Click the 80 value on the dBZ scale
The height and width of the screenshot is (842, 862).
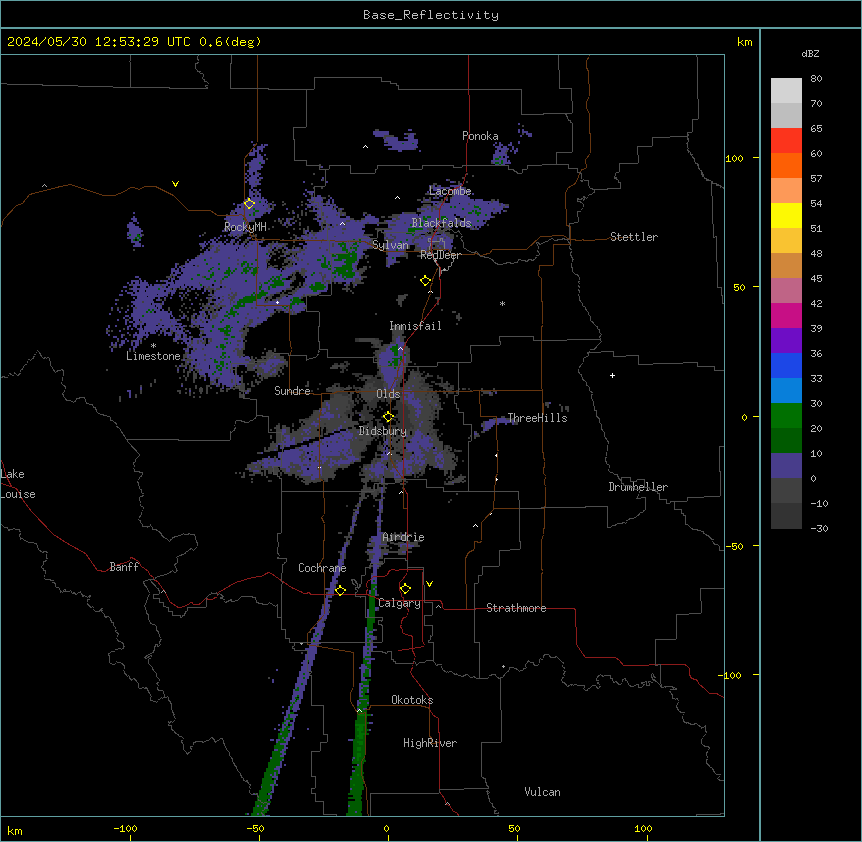click(816, 79)
